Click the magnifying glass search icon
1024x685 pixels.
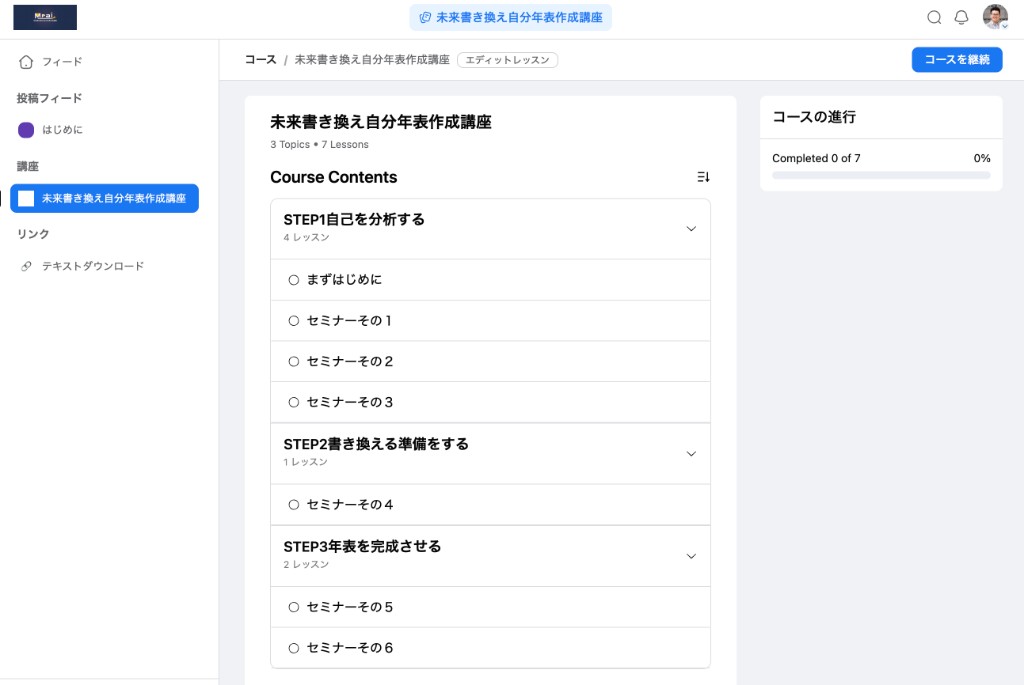coord(934,17)
